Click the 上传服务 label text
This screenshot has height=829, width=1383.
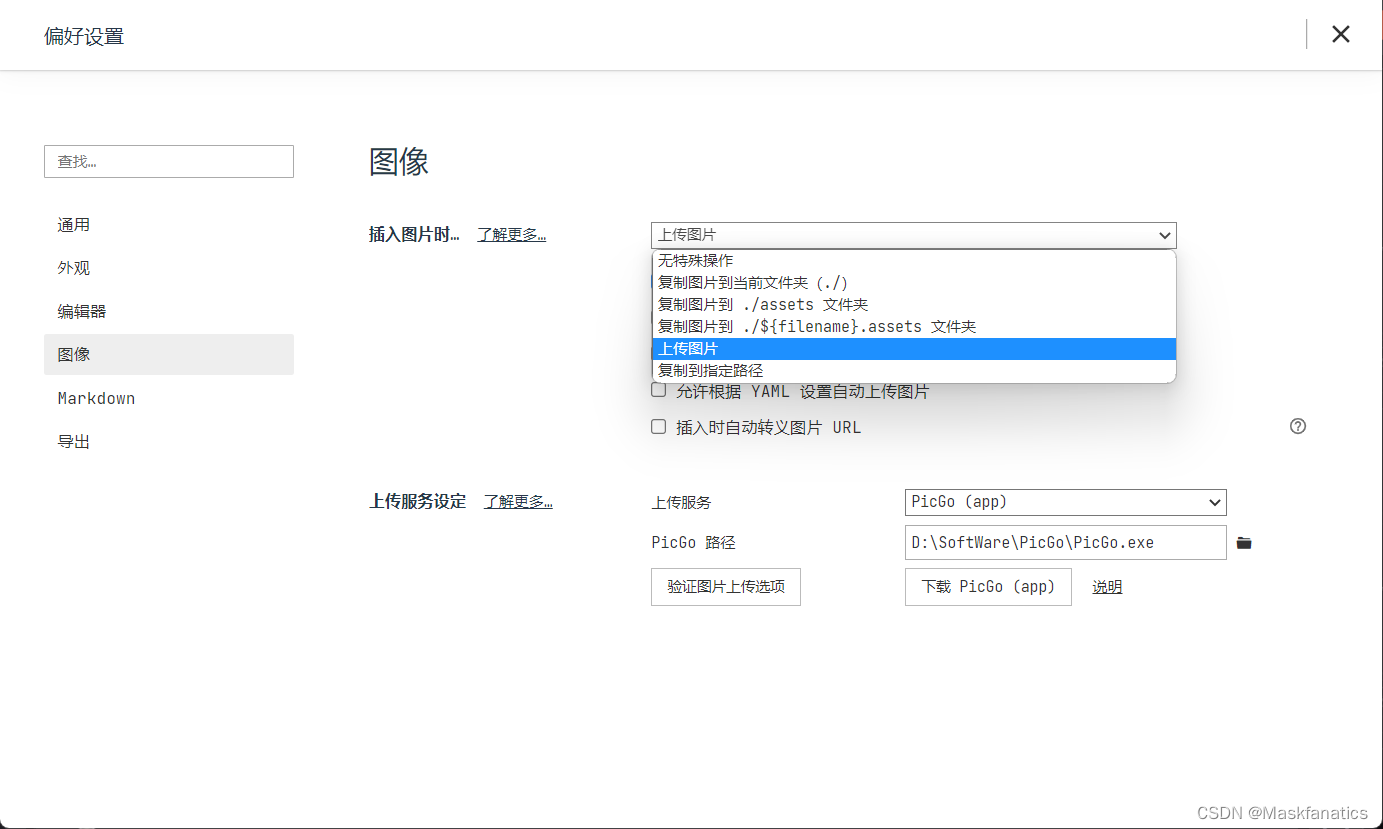(681, 503)
